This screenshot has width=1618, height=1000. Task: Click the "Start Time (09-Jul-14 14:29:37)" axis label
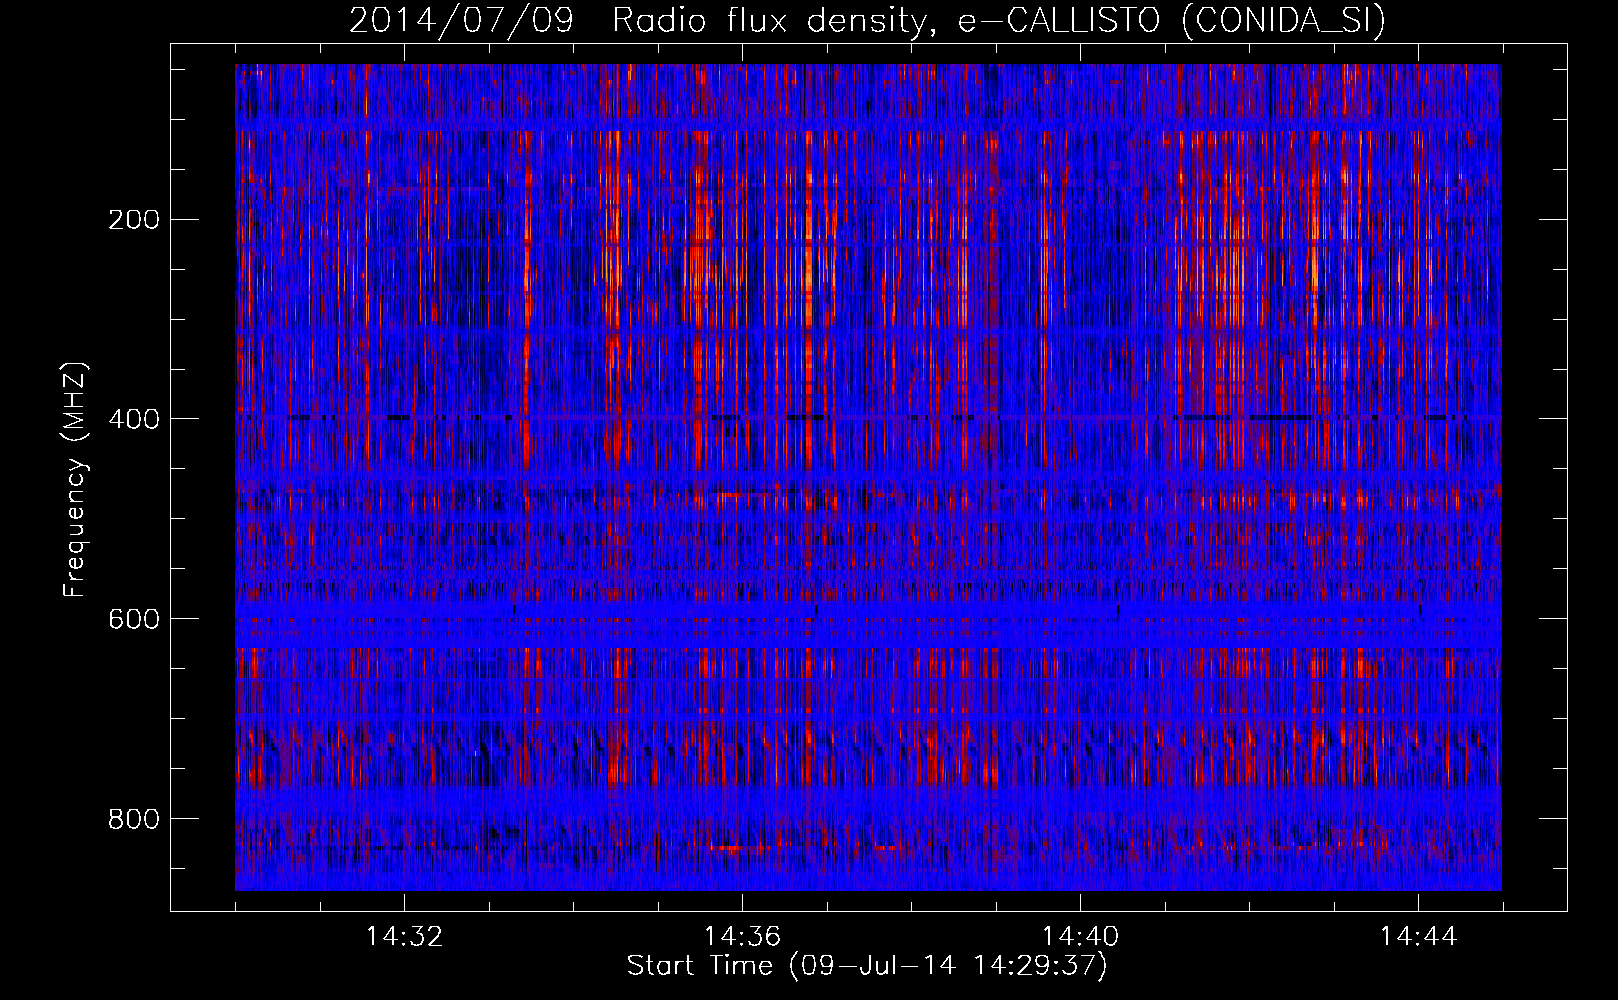867,966
